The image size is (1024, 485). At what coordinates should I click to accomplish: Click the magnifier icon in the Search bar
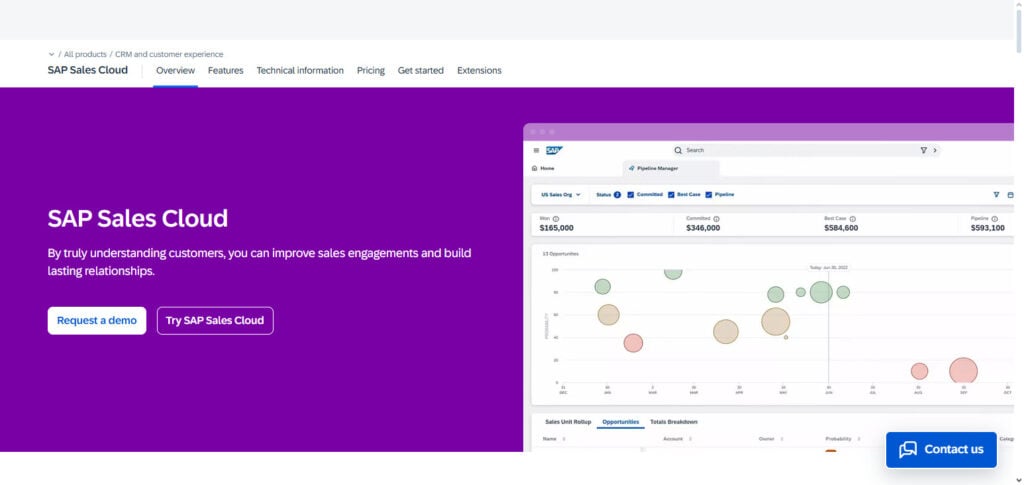tap(678, 150)
